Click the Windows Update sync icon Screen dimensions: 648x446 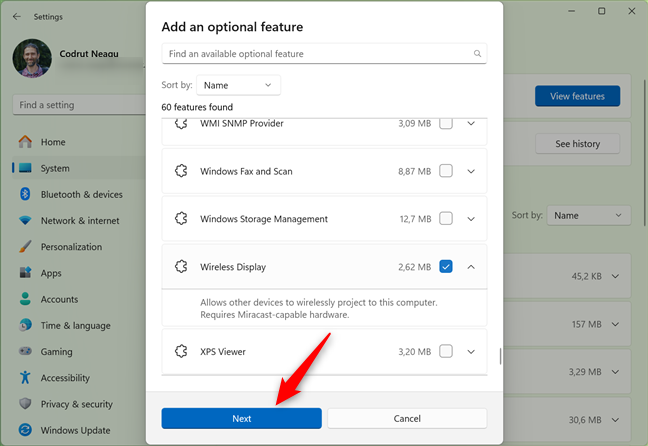coord(25,430)
